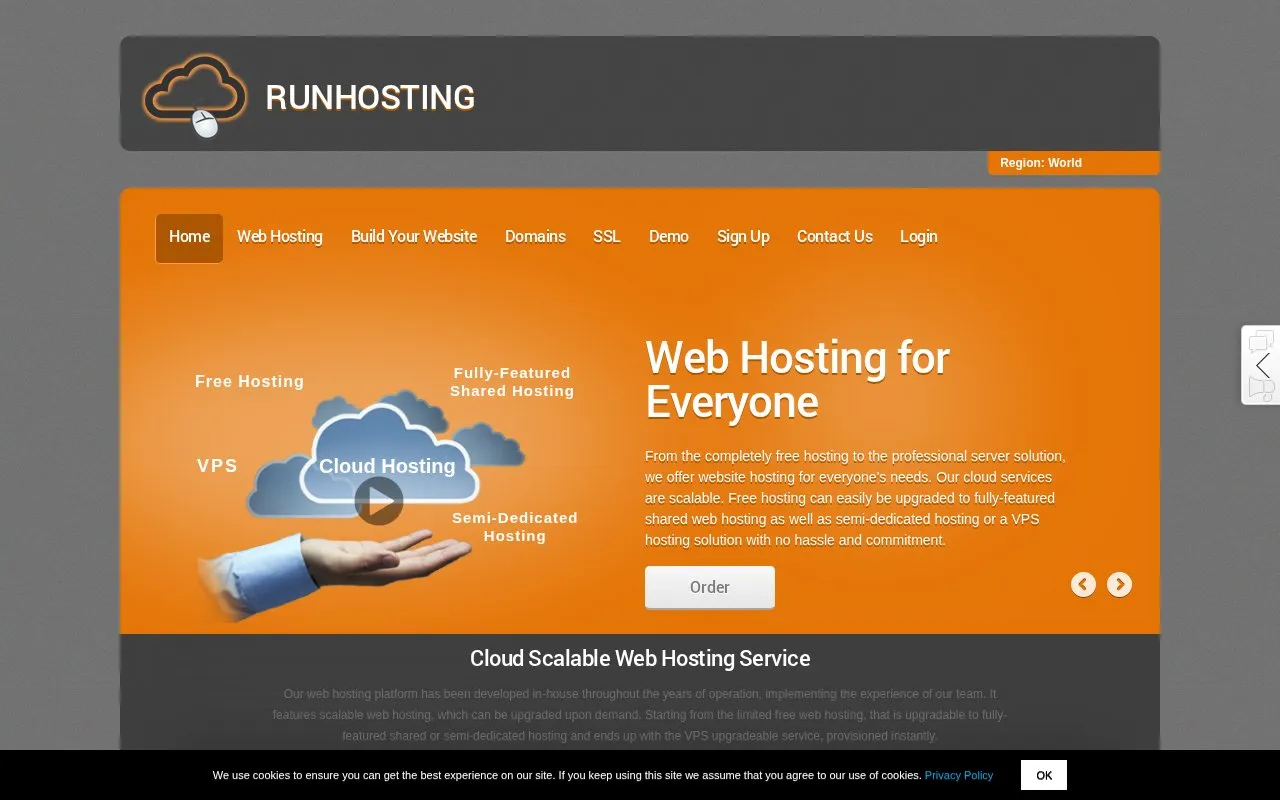Open the Demo menu item
The height and width of the screenshot is (800, 1280).
pos(669,237)
